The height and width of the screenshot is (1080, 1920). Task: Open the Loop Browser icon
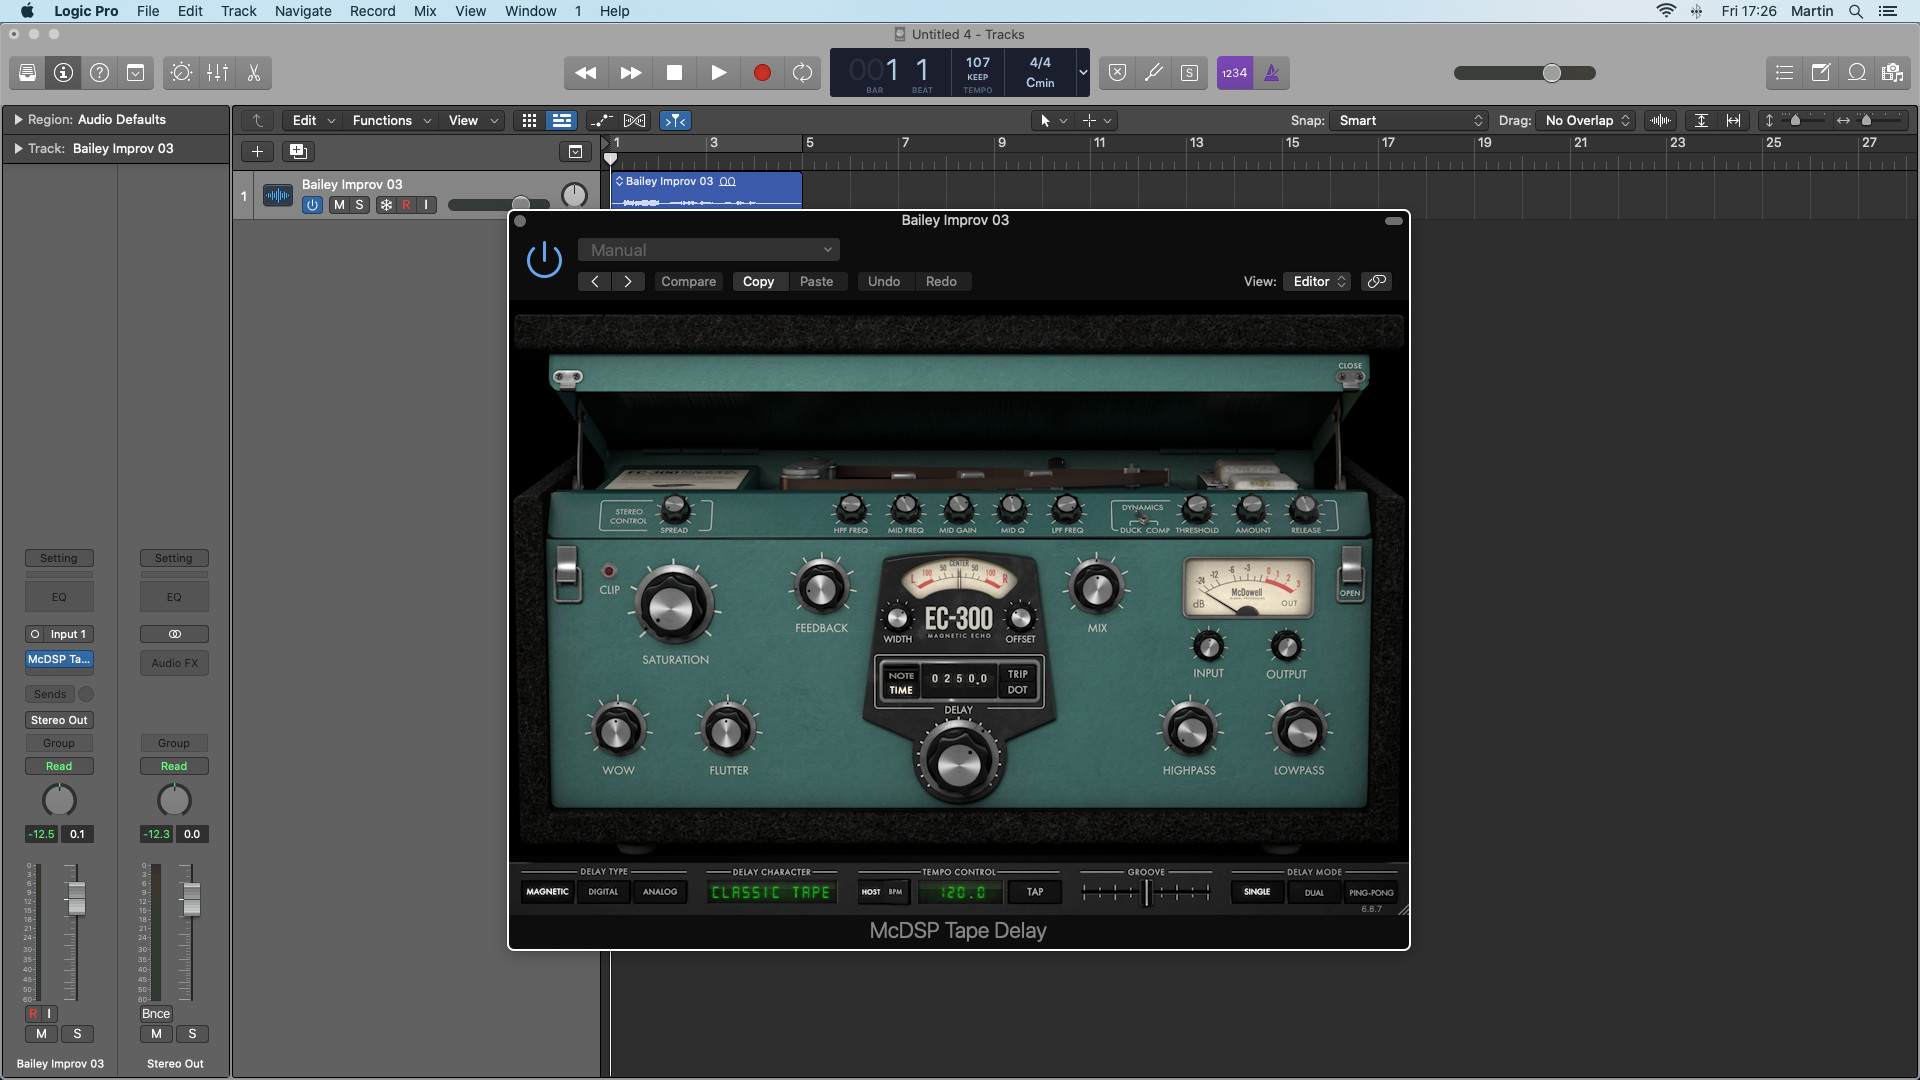pos(1856,73)
